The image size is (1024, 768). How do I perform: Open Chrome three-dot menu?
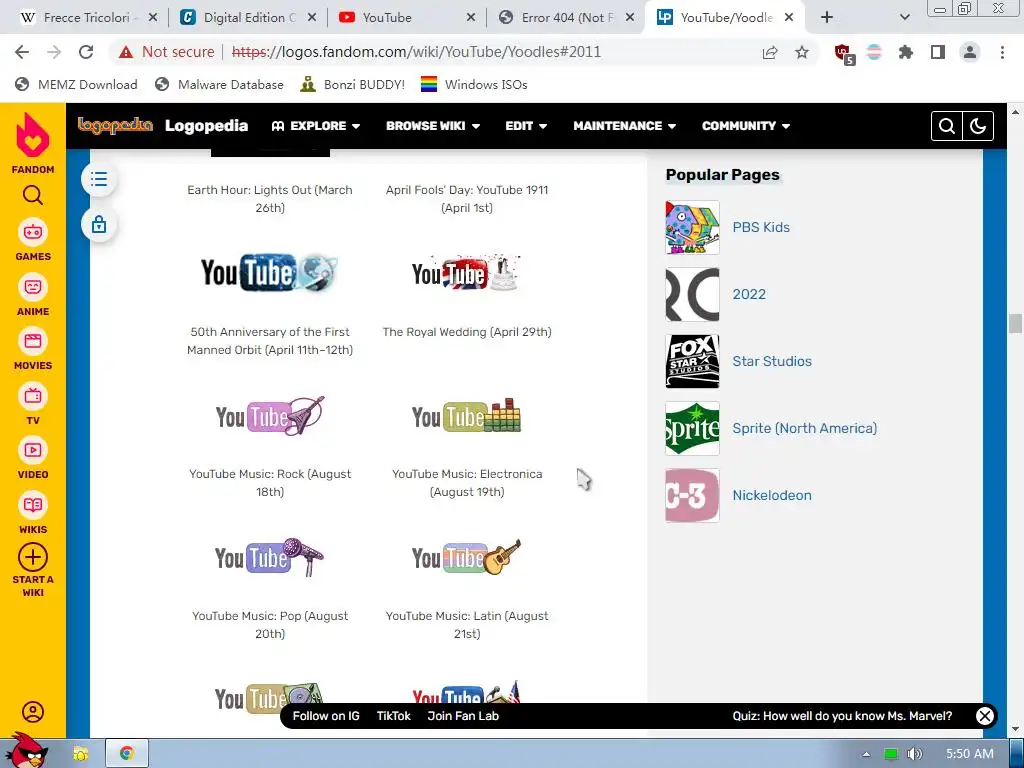1002,52
